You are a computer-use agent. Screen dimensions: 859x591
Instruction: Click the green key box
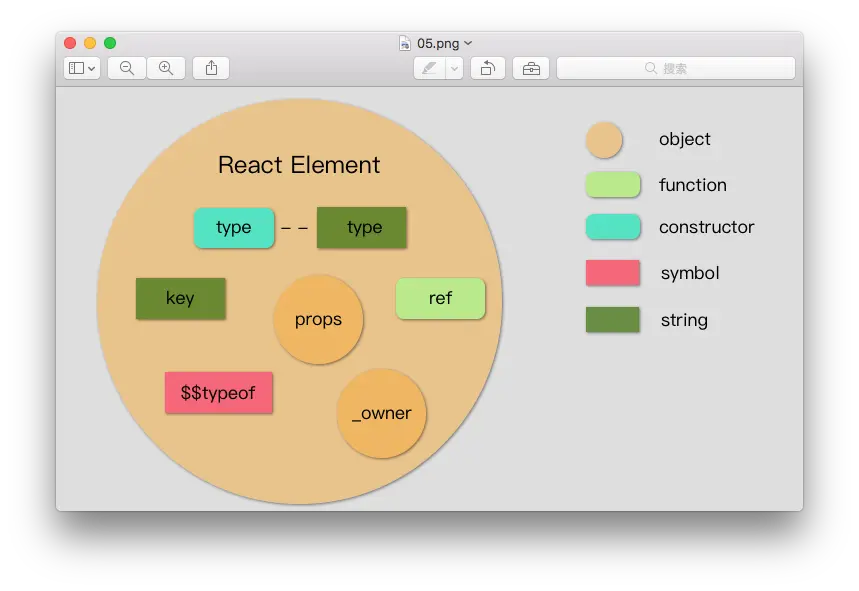coord(181,299)
